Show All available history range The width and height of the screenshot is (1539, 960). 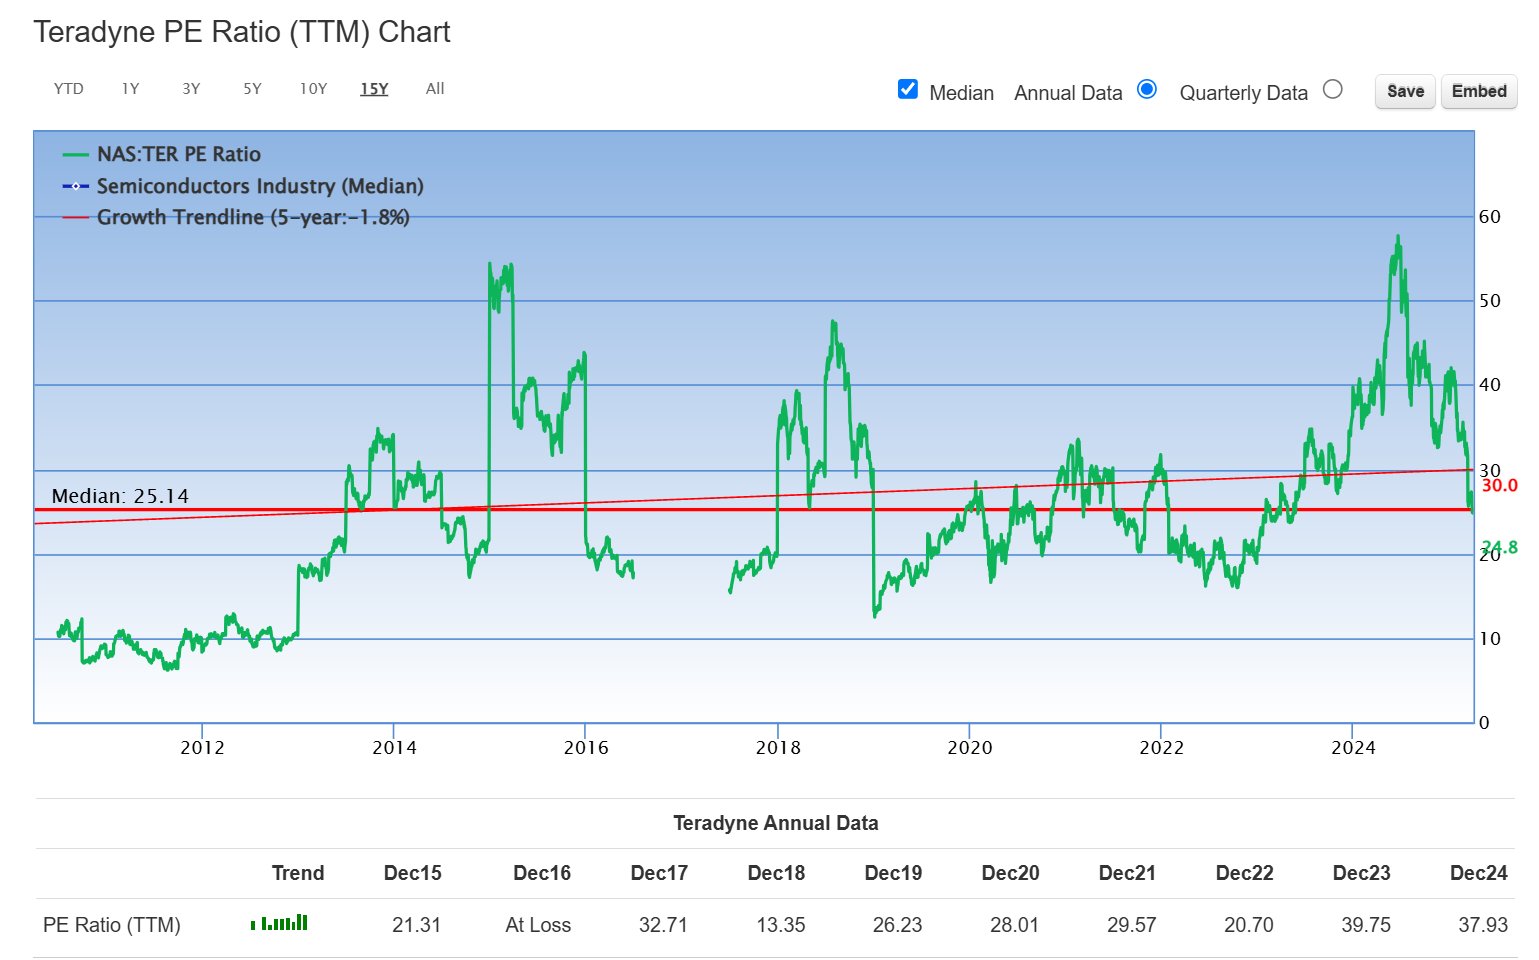(435, 89)
